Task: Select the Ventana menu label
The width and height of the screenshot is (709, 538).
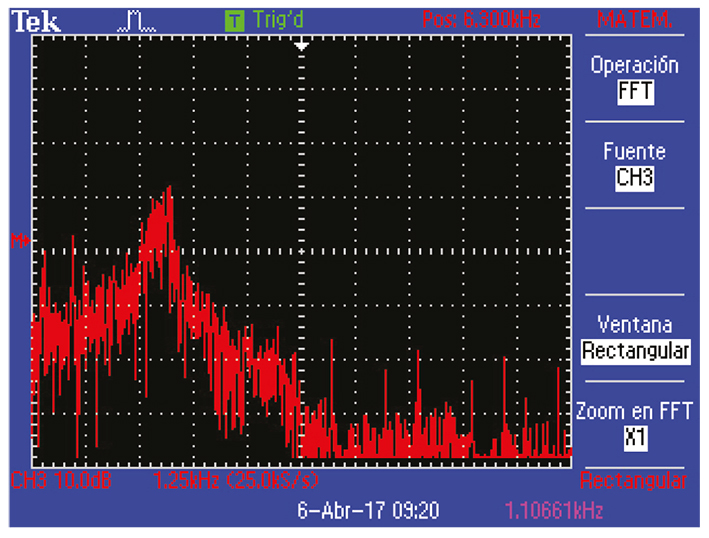Action: (634, 325)
